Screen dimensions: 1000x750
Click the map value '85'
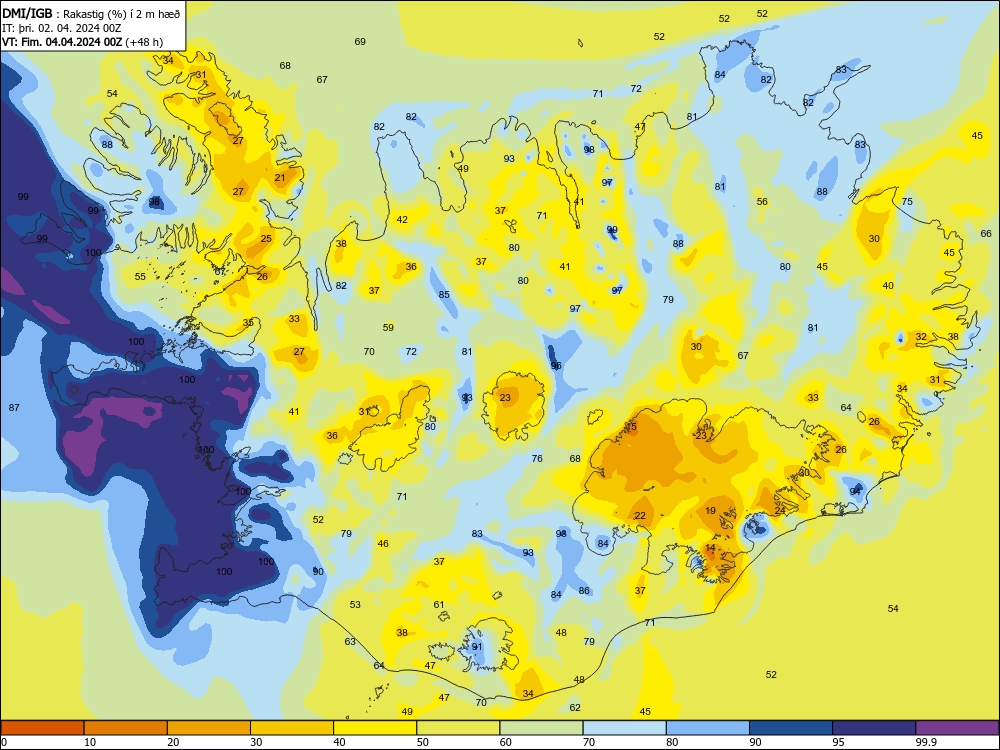(x=444, y=295)
